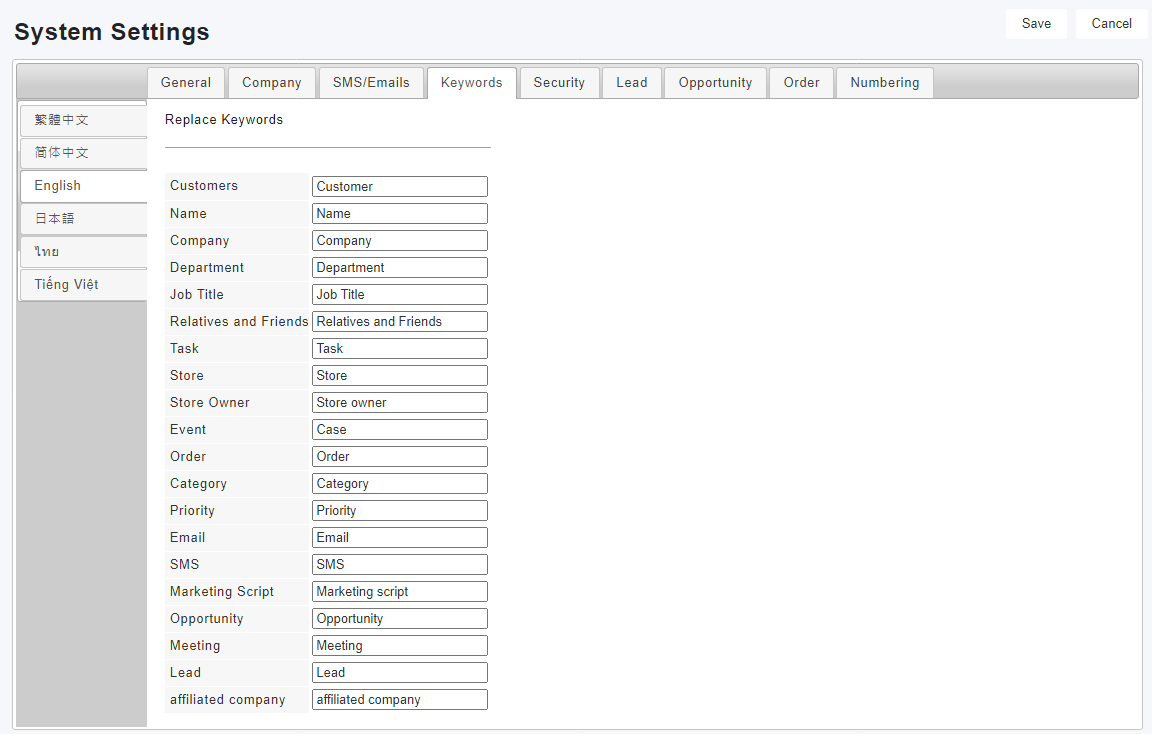The height and width of the screenshot is (734, 1152).
Task: Focus the Event replacement field containing Case
Action: 399,430
